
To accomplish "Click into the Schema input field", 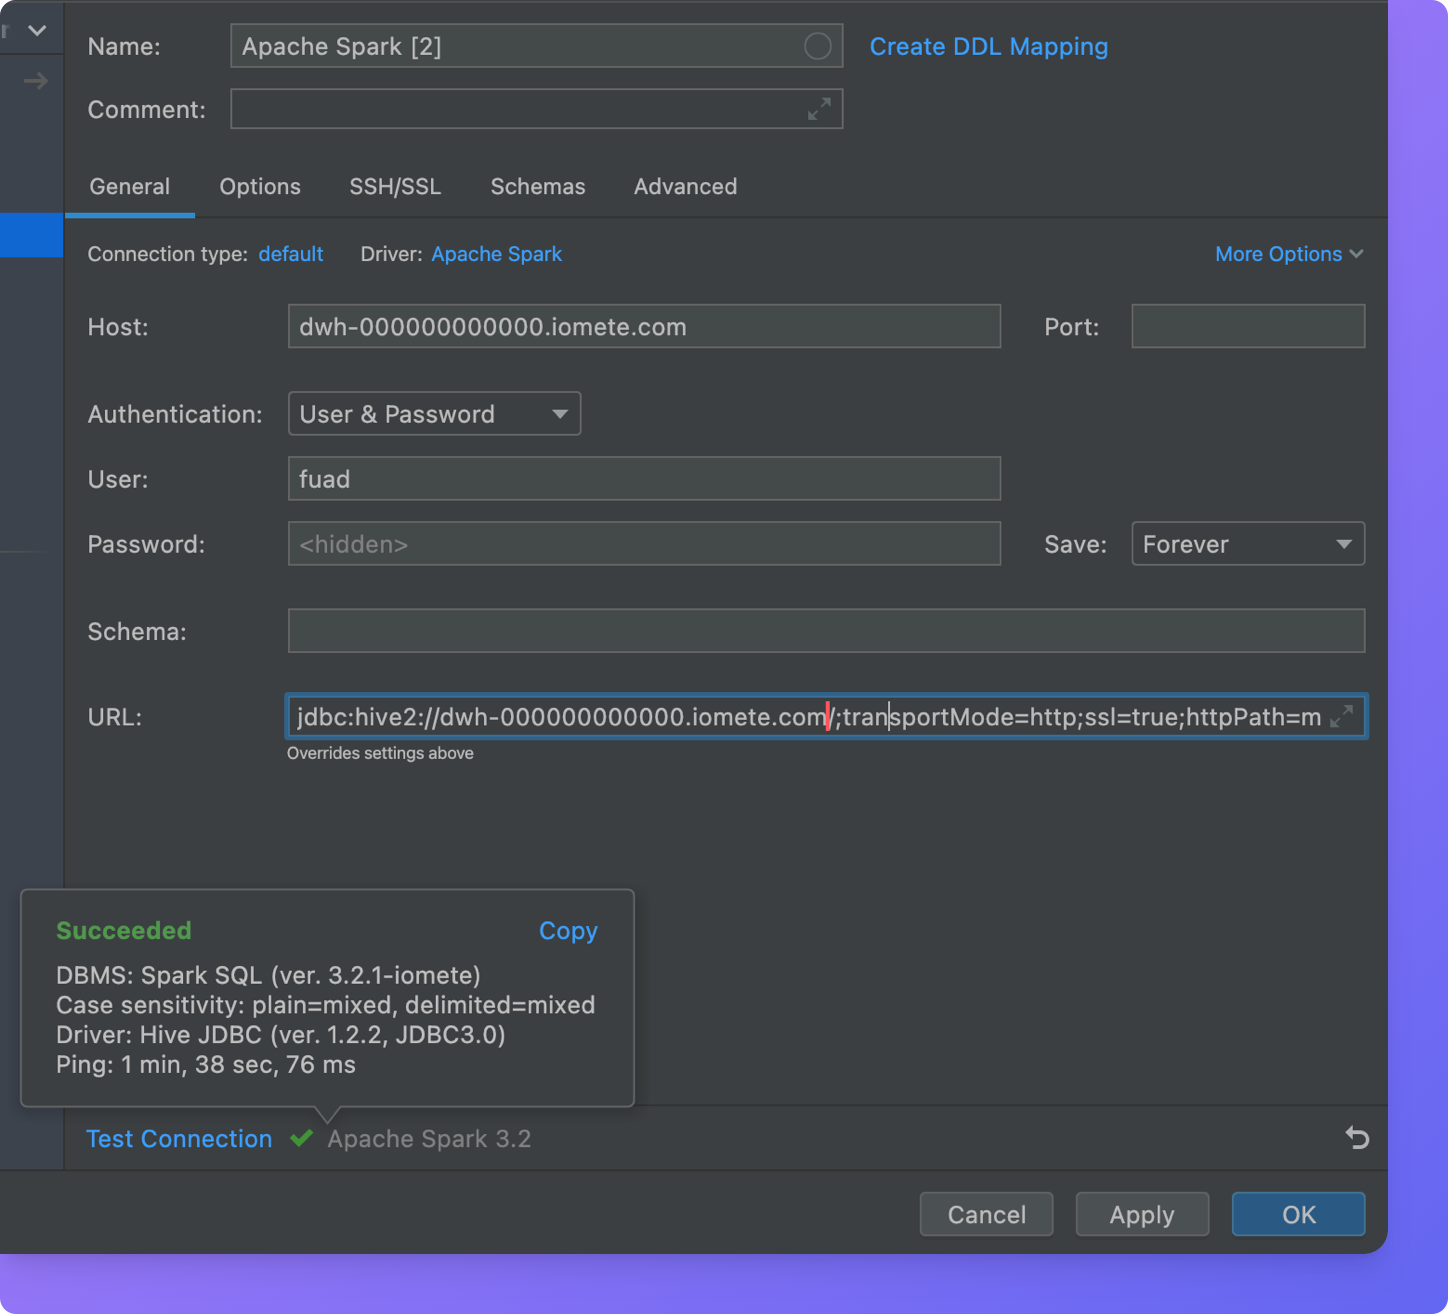I will click(x=826, y=631).
